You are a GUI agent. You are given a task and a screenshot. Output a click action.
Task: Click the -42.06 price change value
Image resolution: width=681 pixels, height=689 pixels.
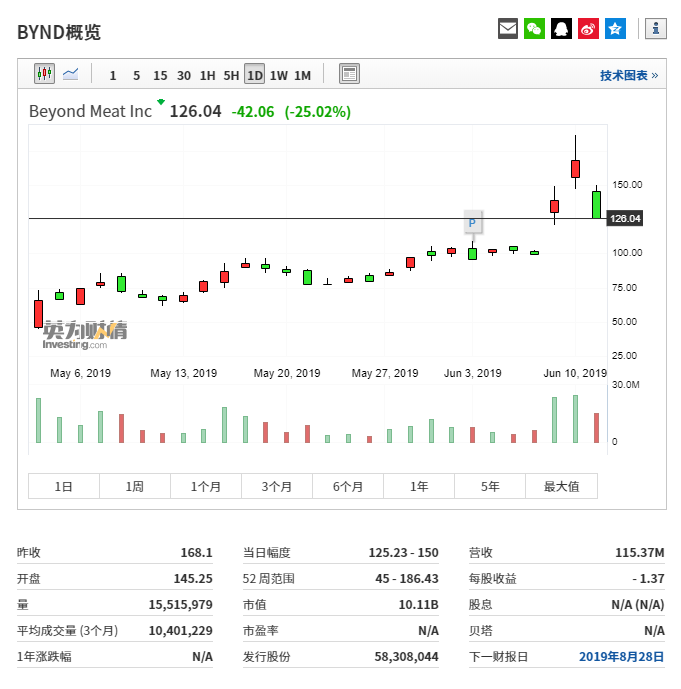253,112
